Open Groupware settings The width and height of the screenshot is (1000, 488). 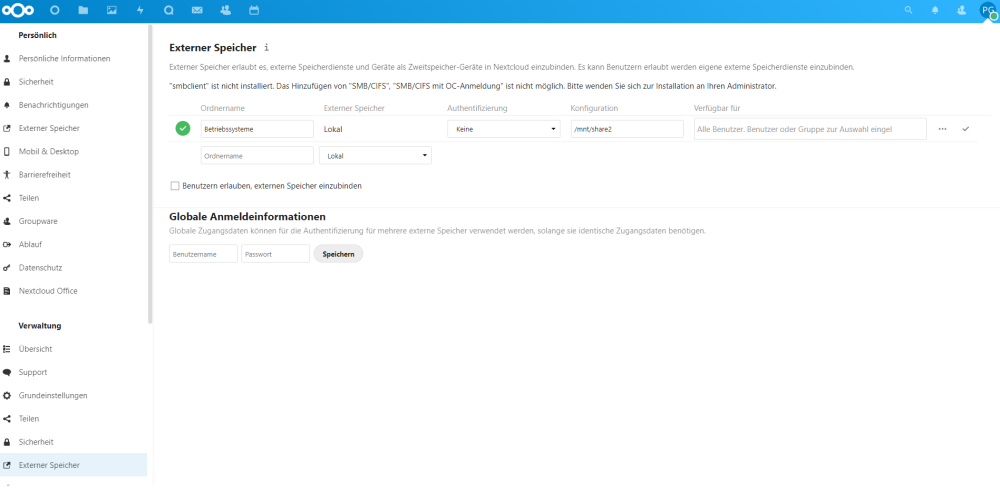click(39, 221)
